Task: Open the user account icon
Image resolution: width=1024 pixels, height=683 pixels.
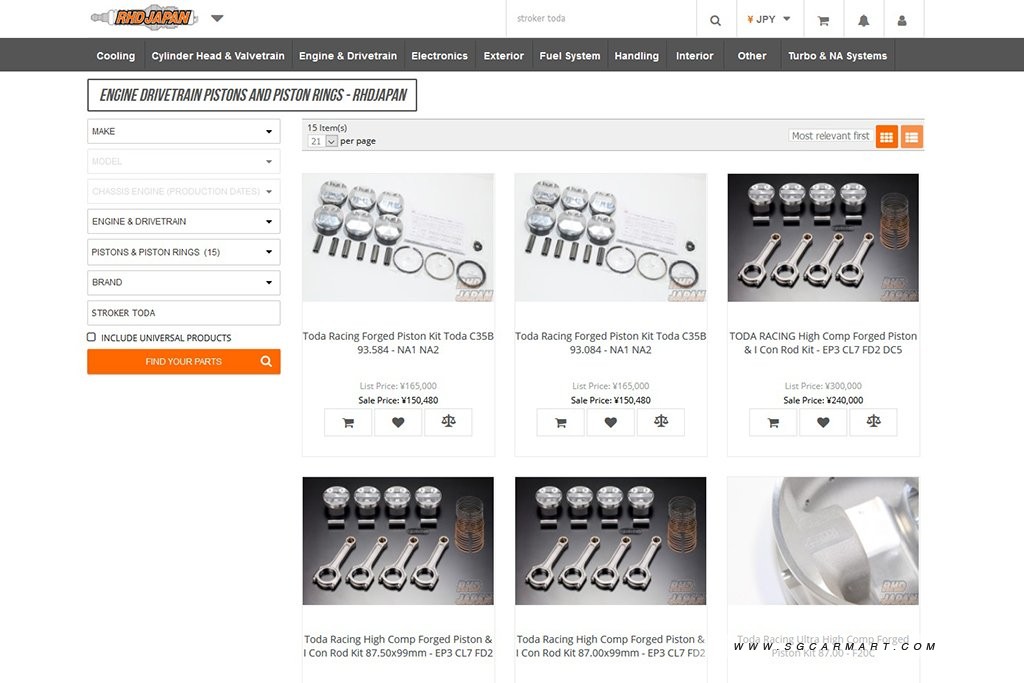Action: coord(902,20)
